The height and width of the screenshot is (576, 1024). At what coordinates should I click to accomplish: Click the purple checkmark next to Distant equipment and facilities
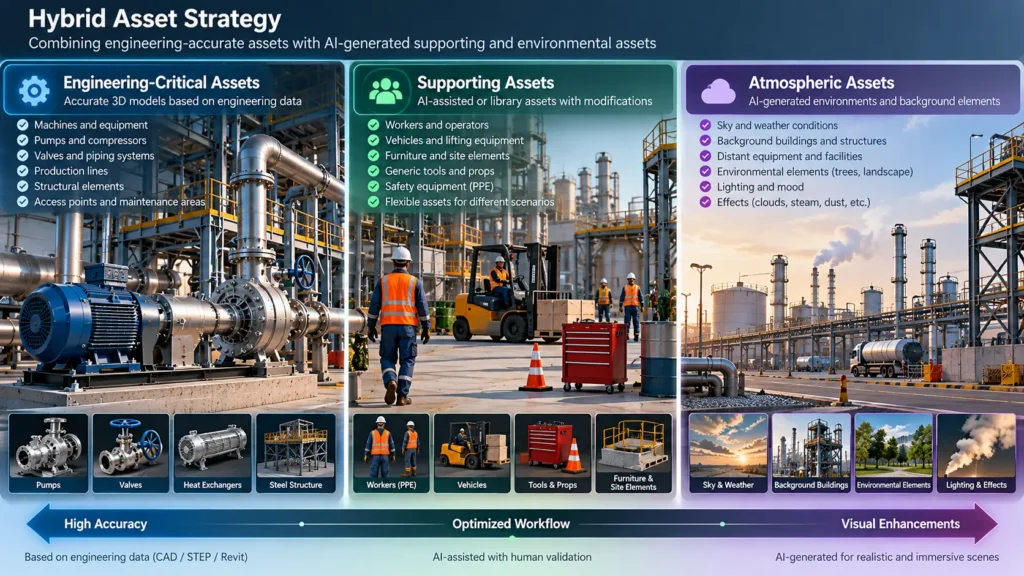[x=705, y=156]
